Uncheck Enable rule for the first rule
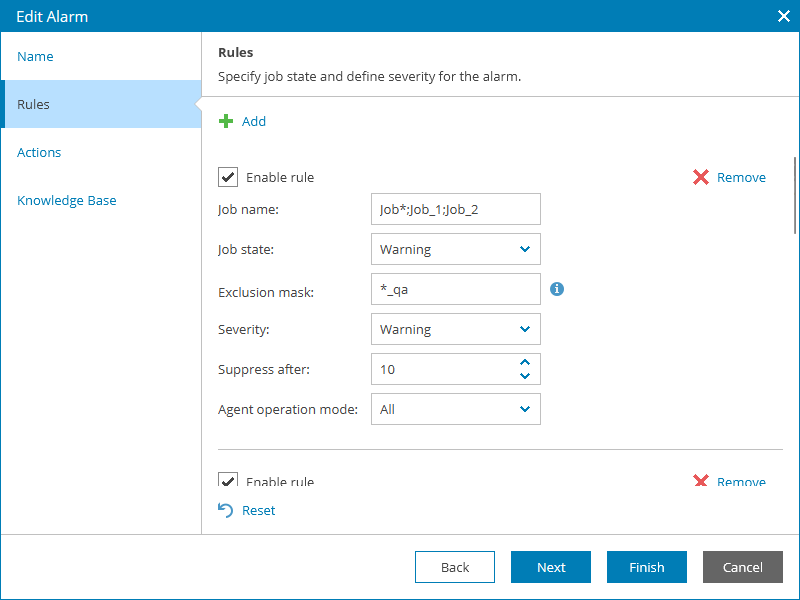 [227, 177]
